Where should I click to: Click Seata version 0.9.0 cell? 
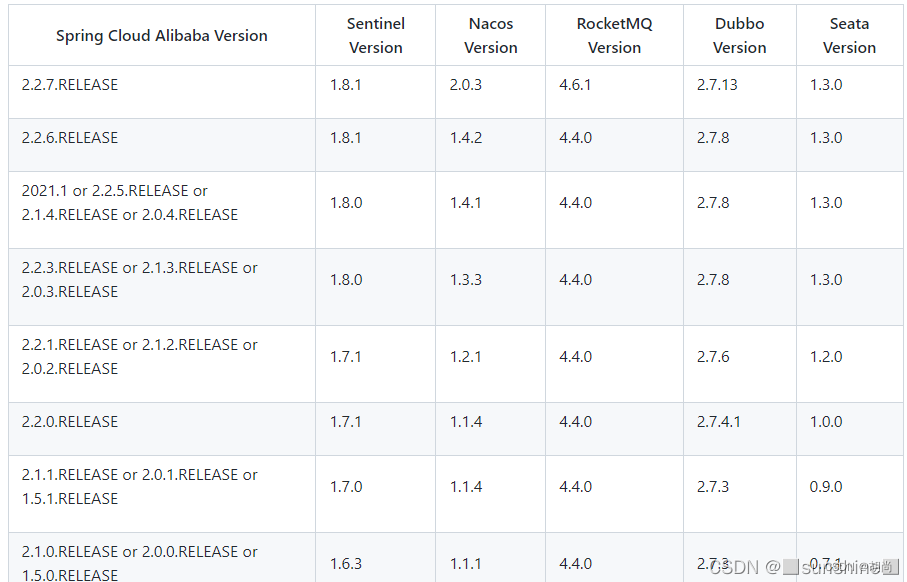point(826,487)
